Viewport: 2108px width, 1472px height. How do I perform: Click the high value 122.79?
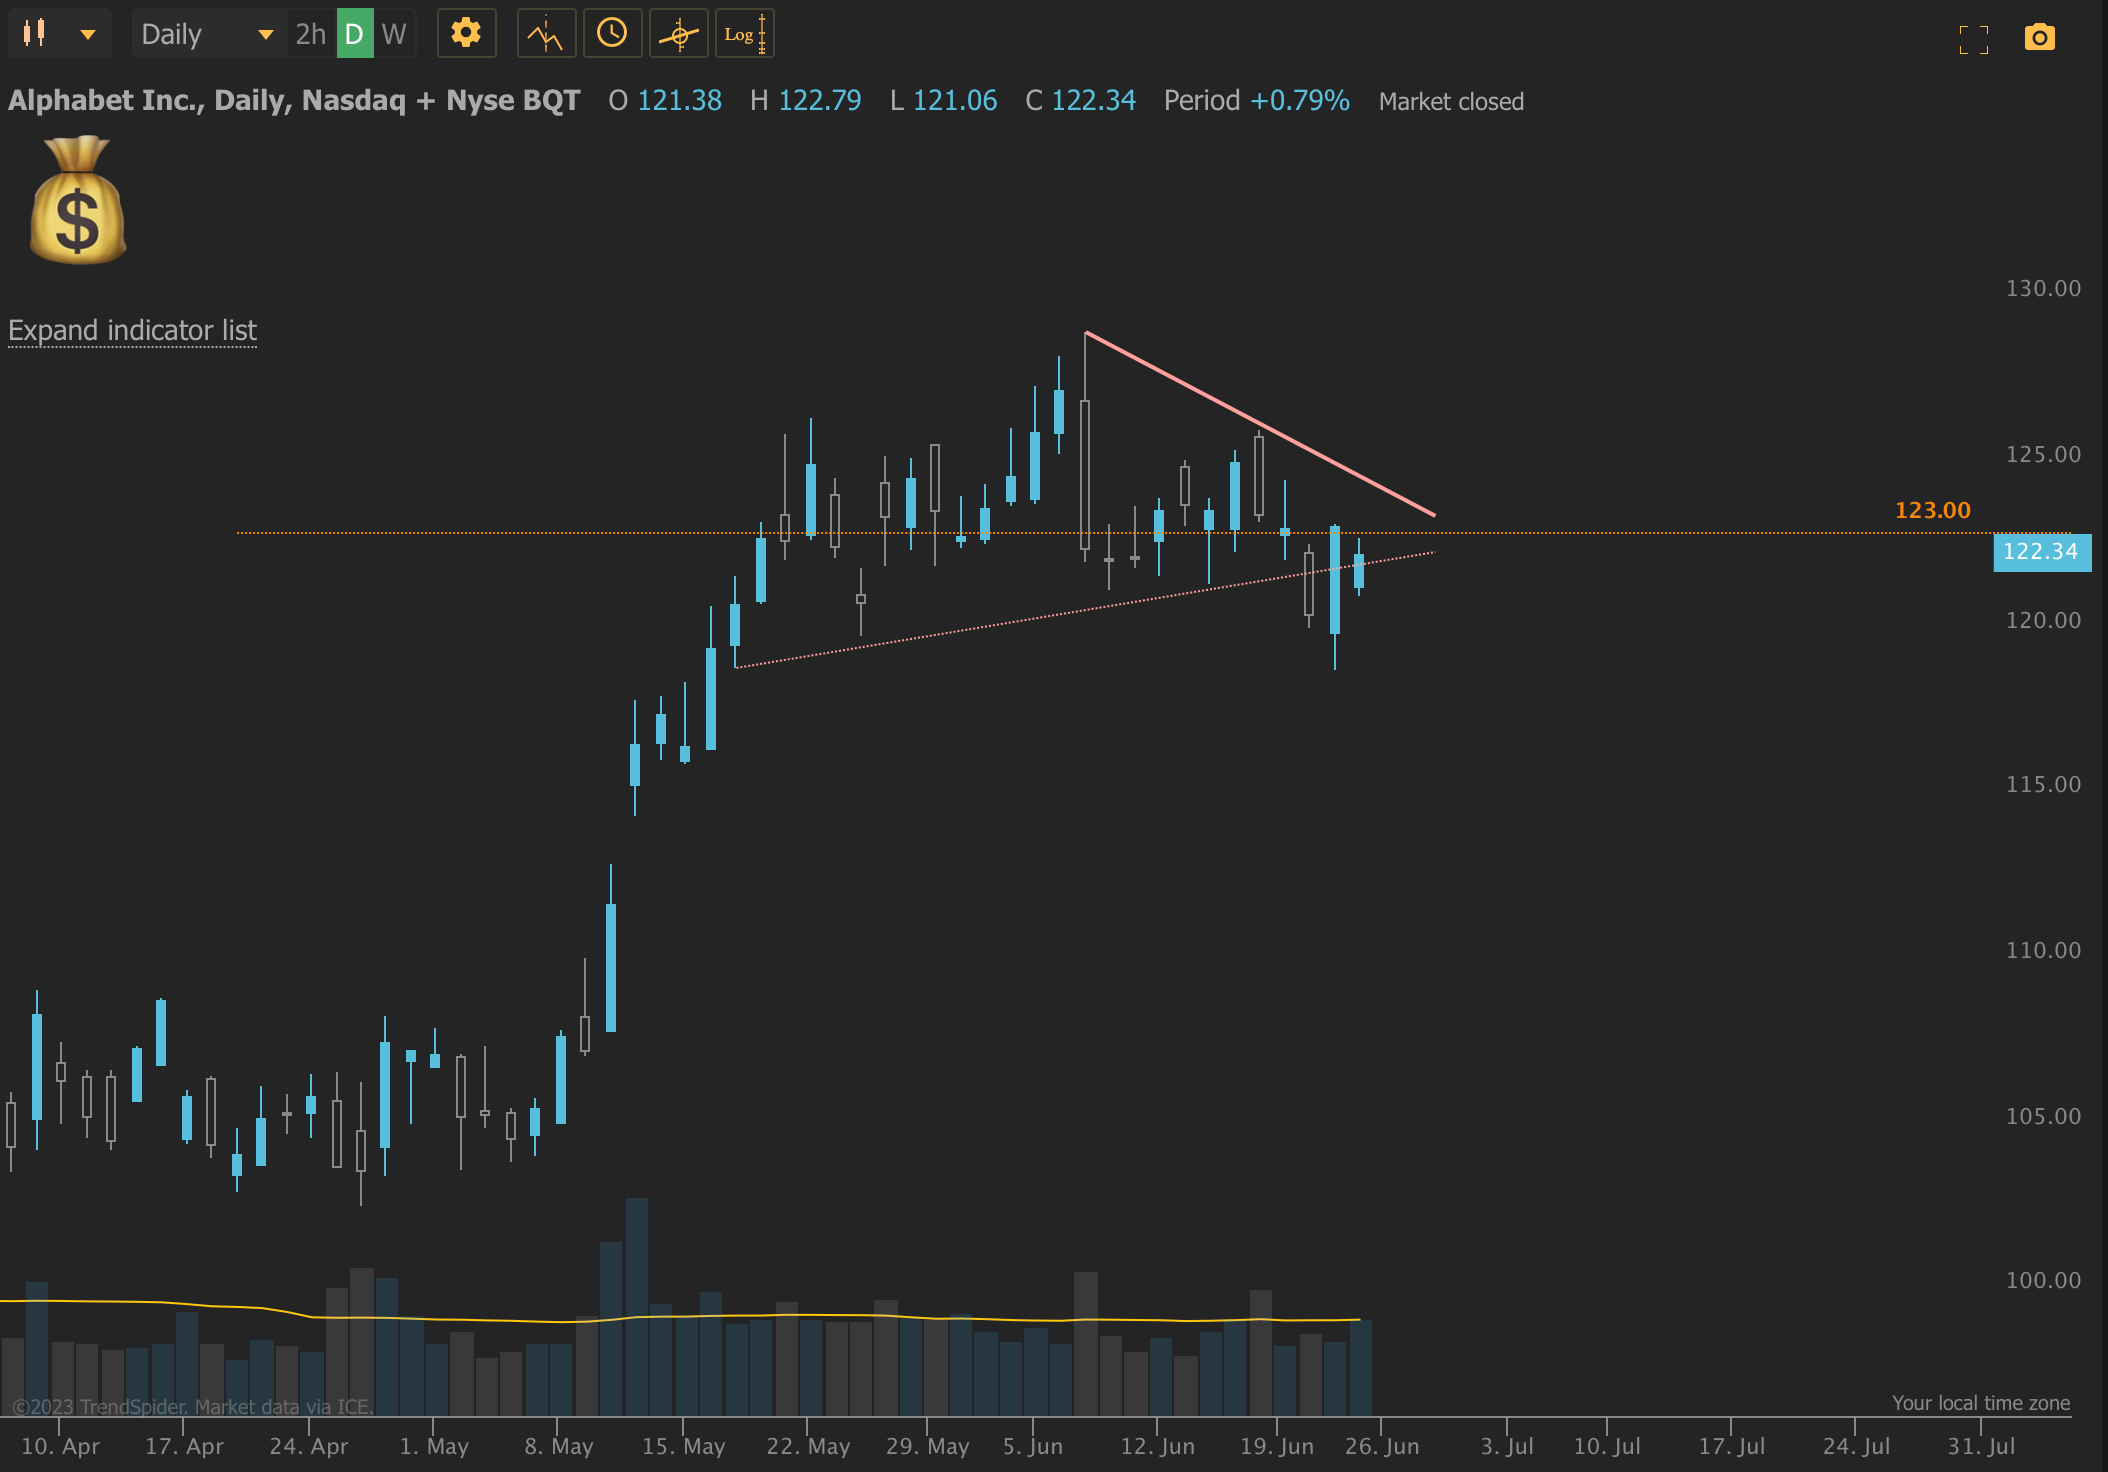pyautogui.click(x=819, y=100)
